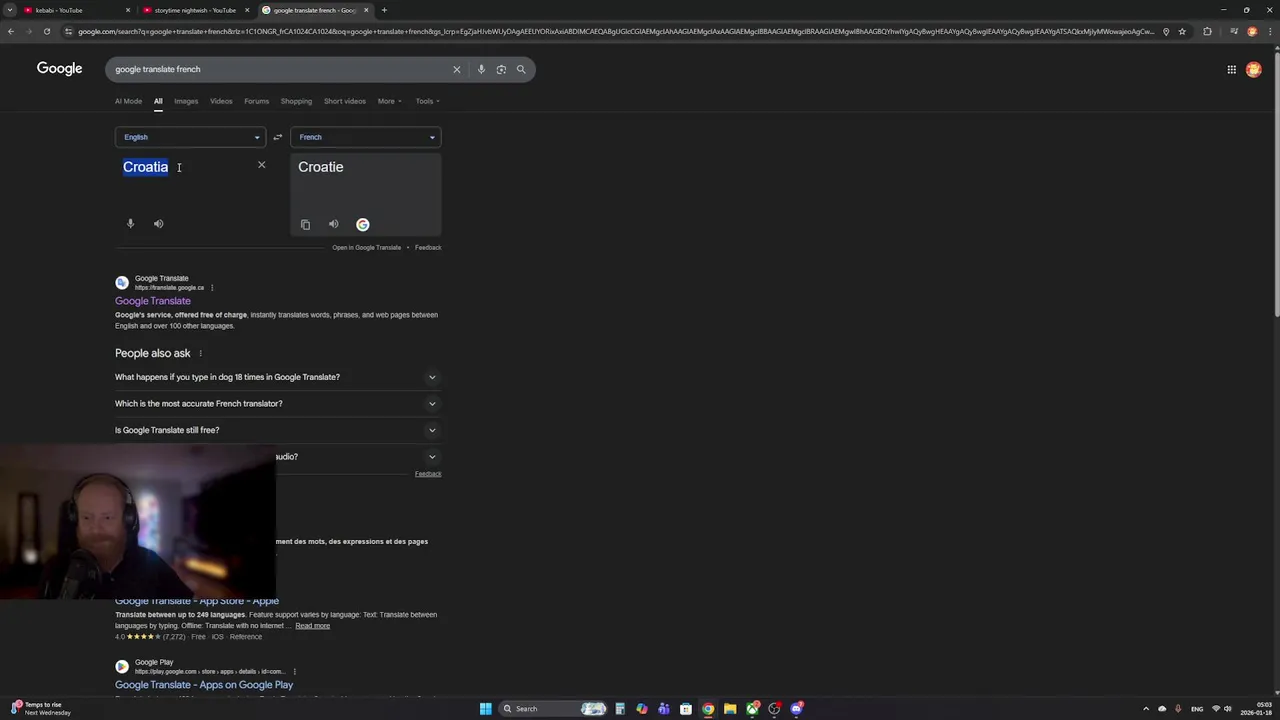The image size is (1280, 720).
Task: Open the English source language dropdown
Action: (x=190, y=137)
